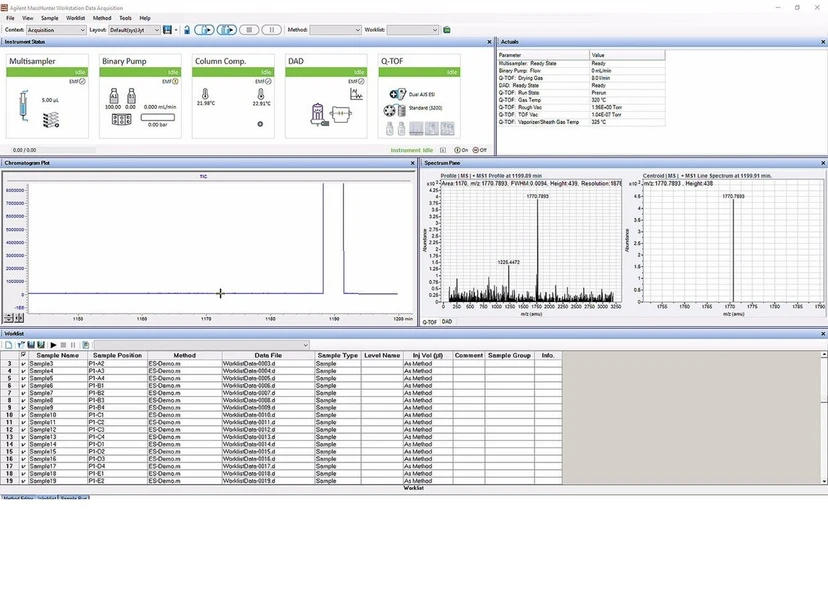Click the EMF button on the Multisampler tile

click(78, 81)
